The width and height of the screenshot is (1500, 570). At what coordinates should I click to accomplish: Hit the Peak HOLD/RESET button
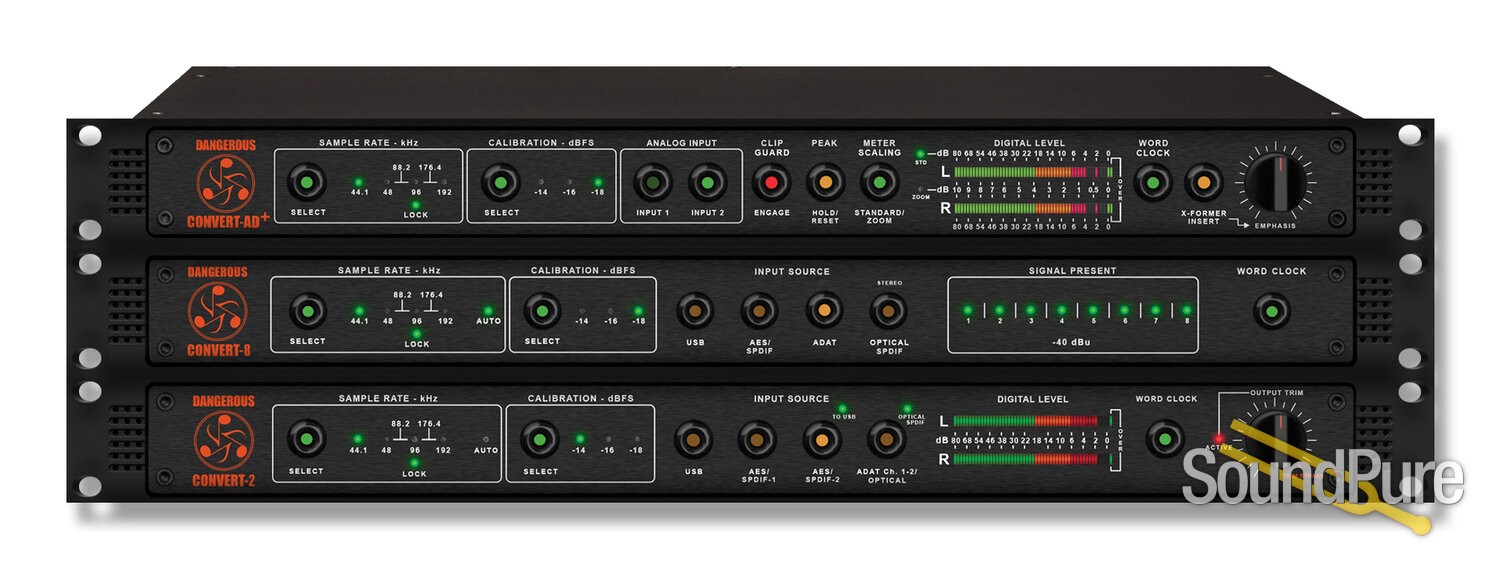point(825,183)
